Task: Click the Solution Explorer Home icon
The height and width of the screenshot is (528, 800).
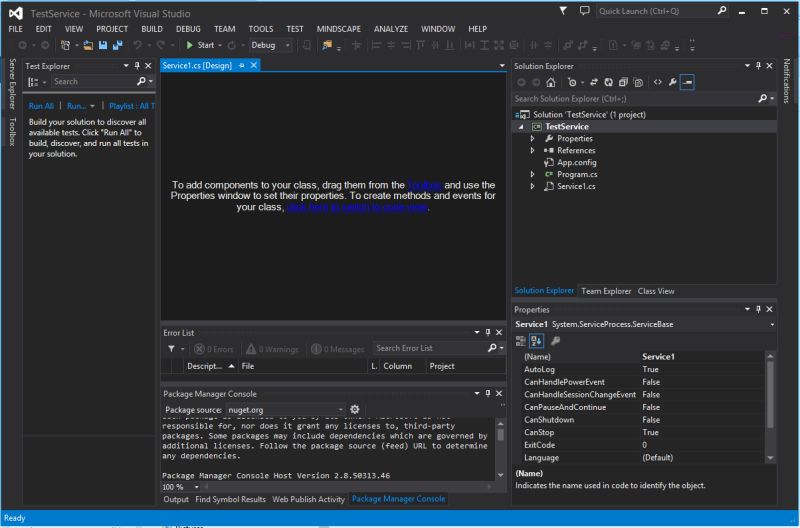Action: point(551,82)
